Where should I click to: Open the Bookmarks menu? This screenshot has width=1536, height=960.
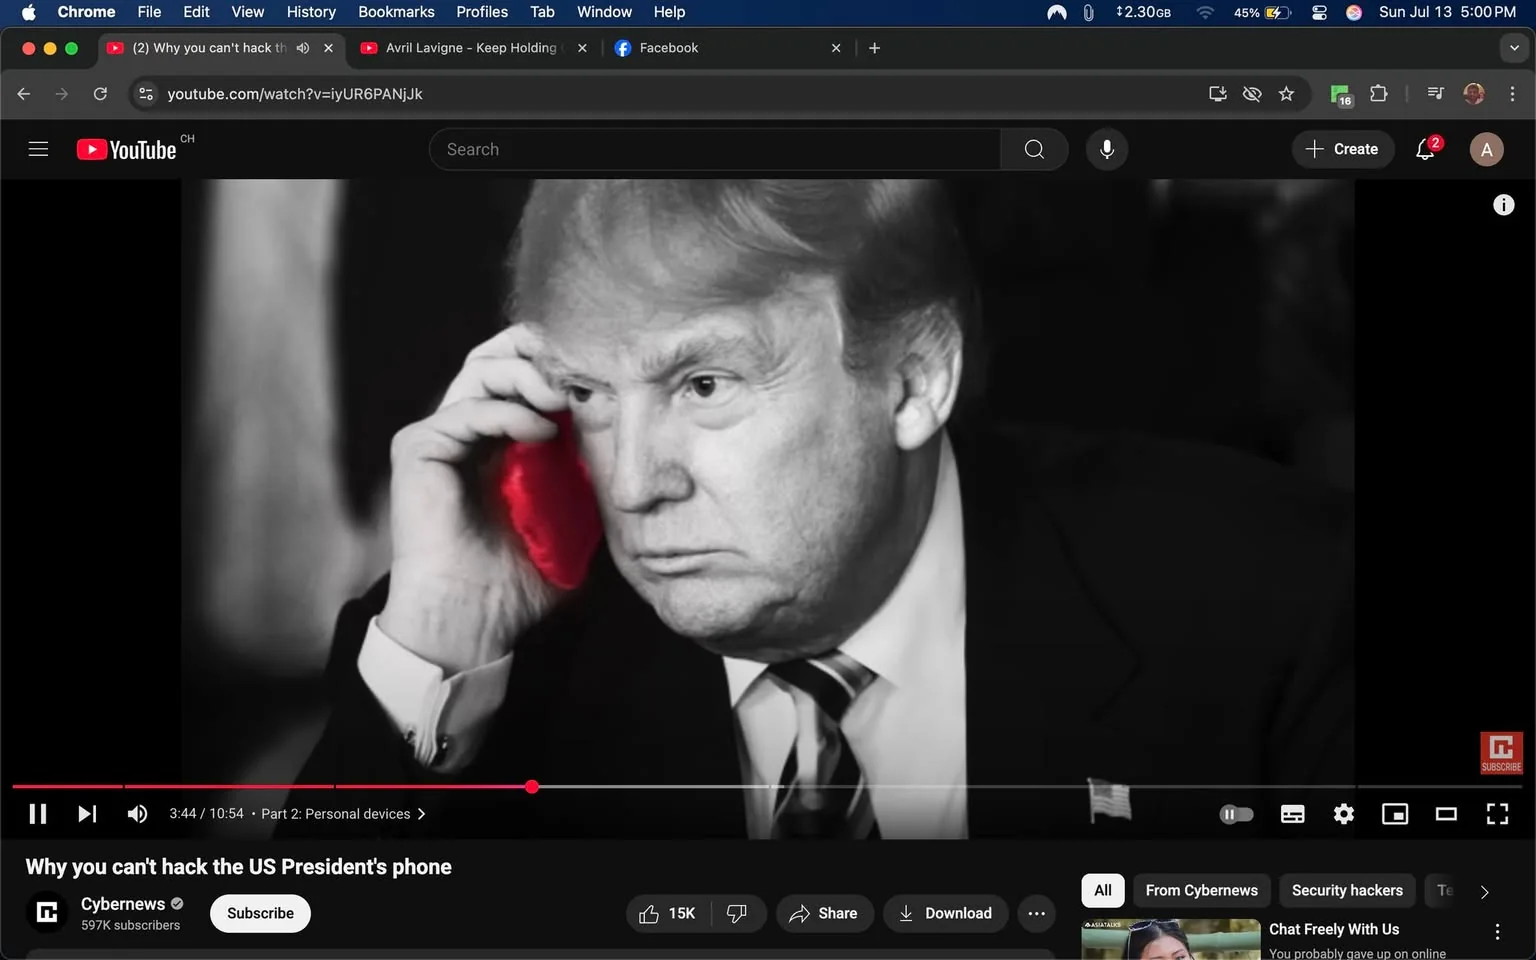click(396, 12)
